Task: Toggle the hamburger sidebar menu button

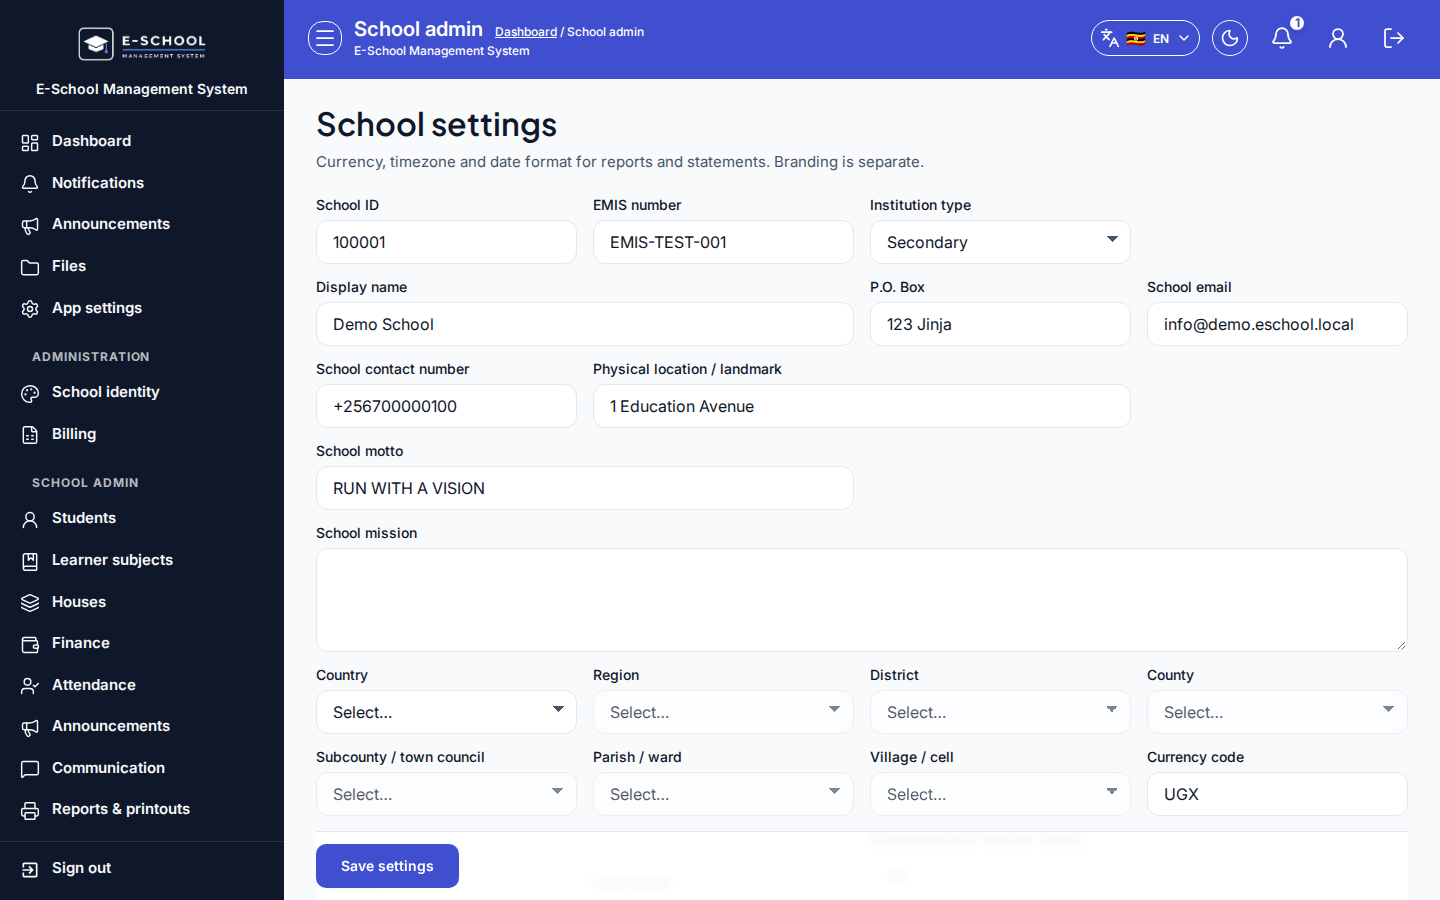Action: 325,38
